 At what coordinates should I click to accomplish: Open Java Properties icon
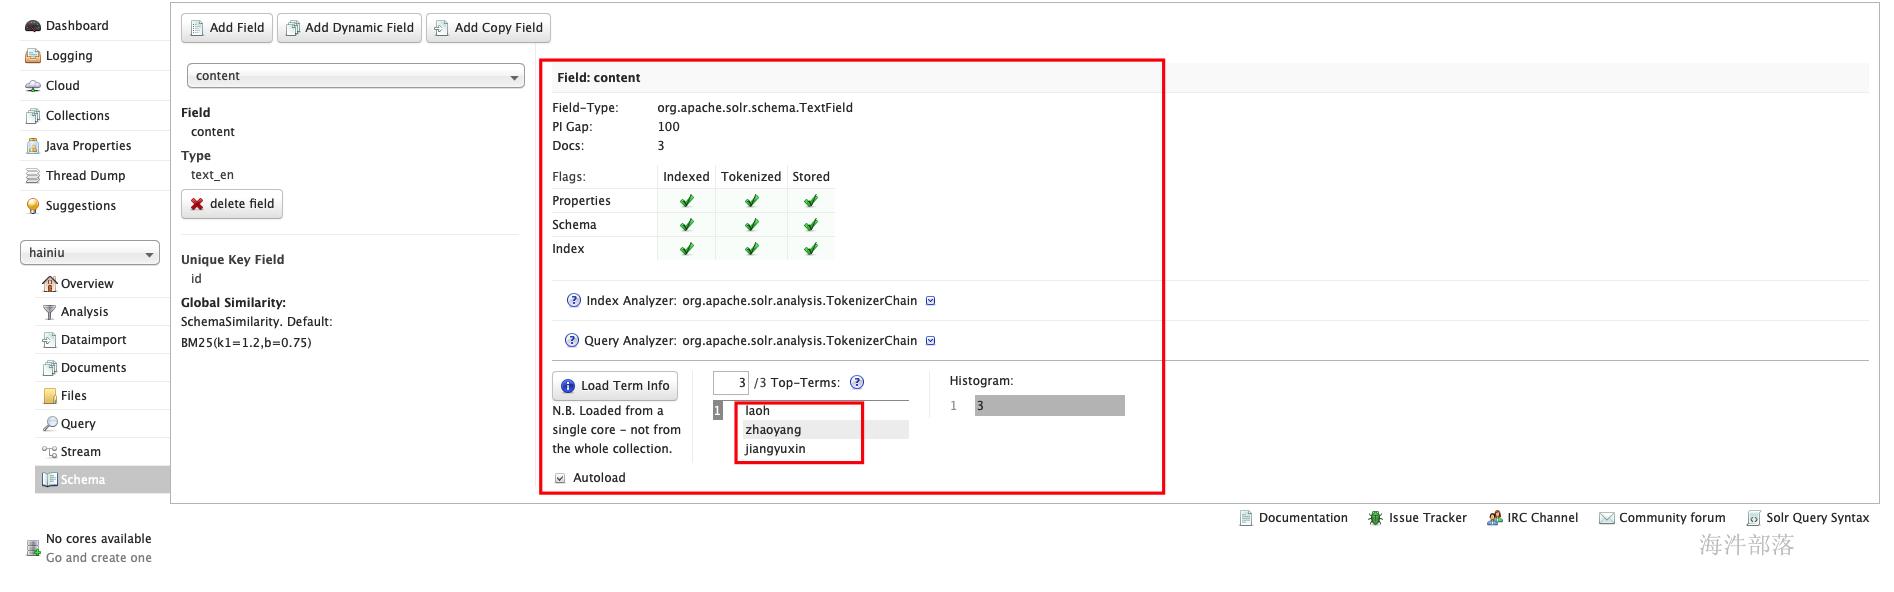click(x=33, y=146)
